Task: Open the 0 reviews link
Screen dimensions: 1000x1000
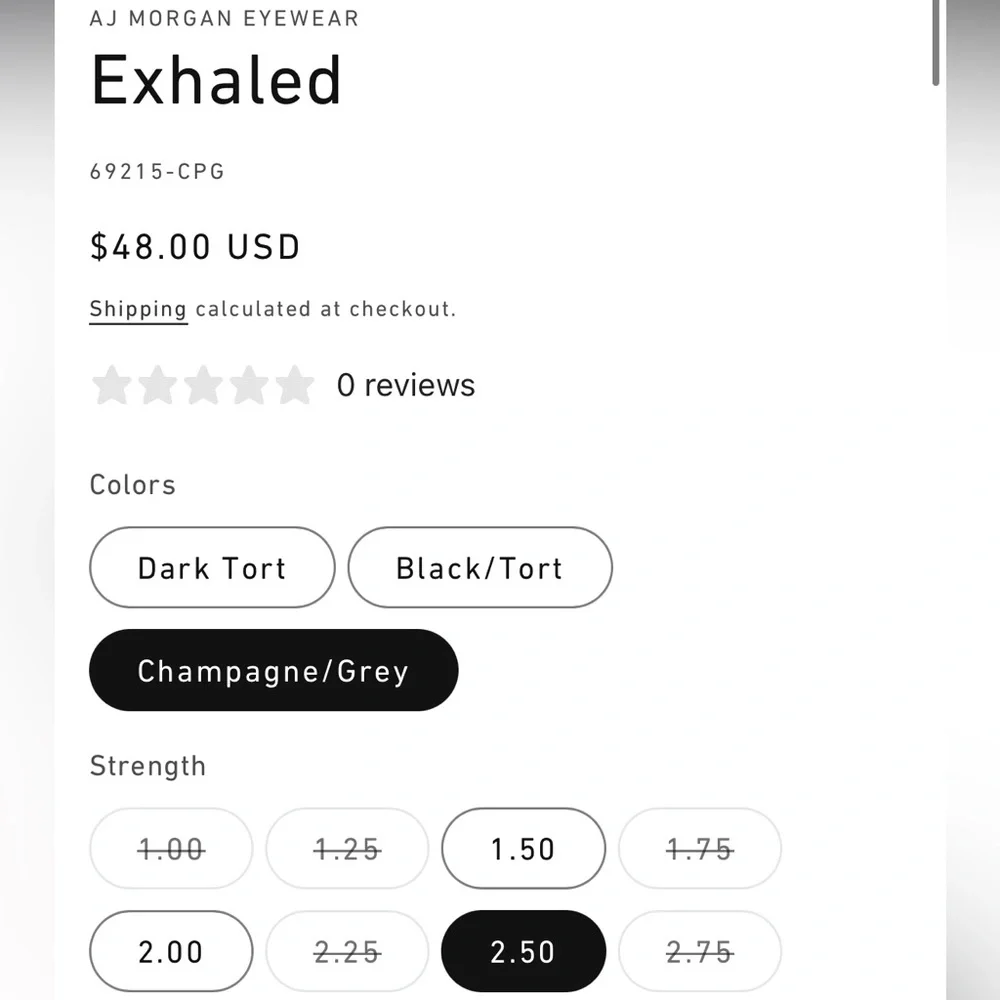Action: (406, 385)
